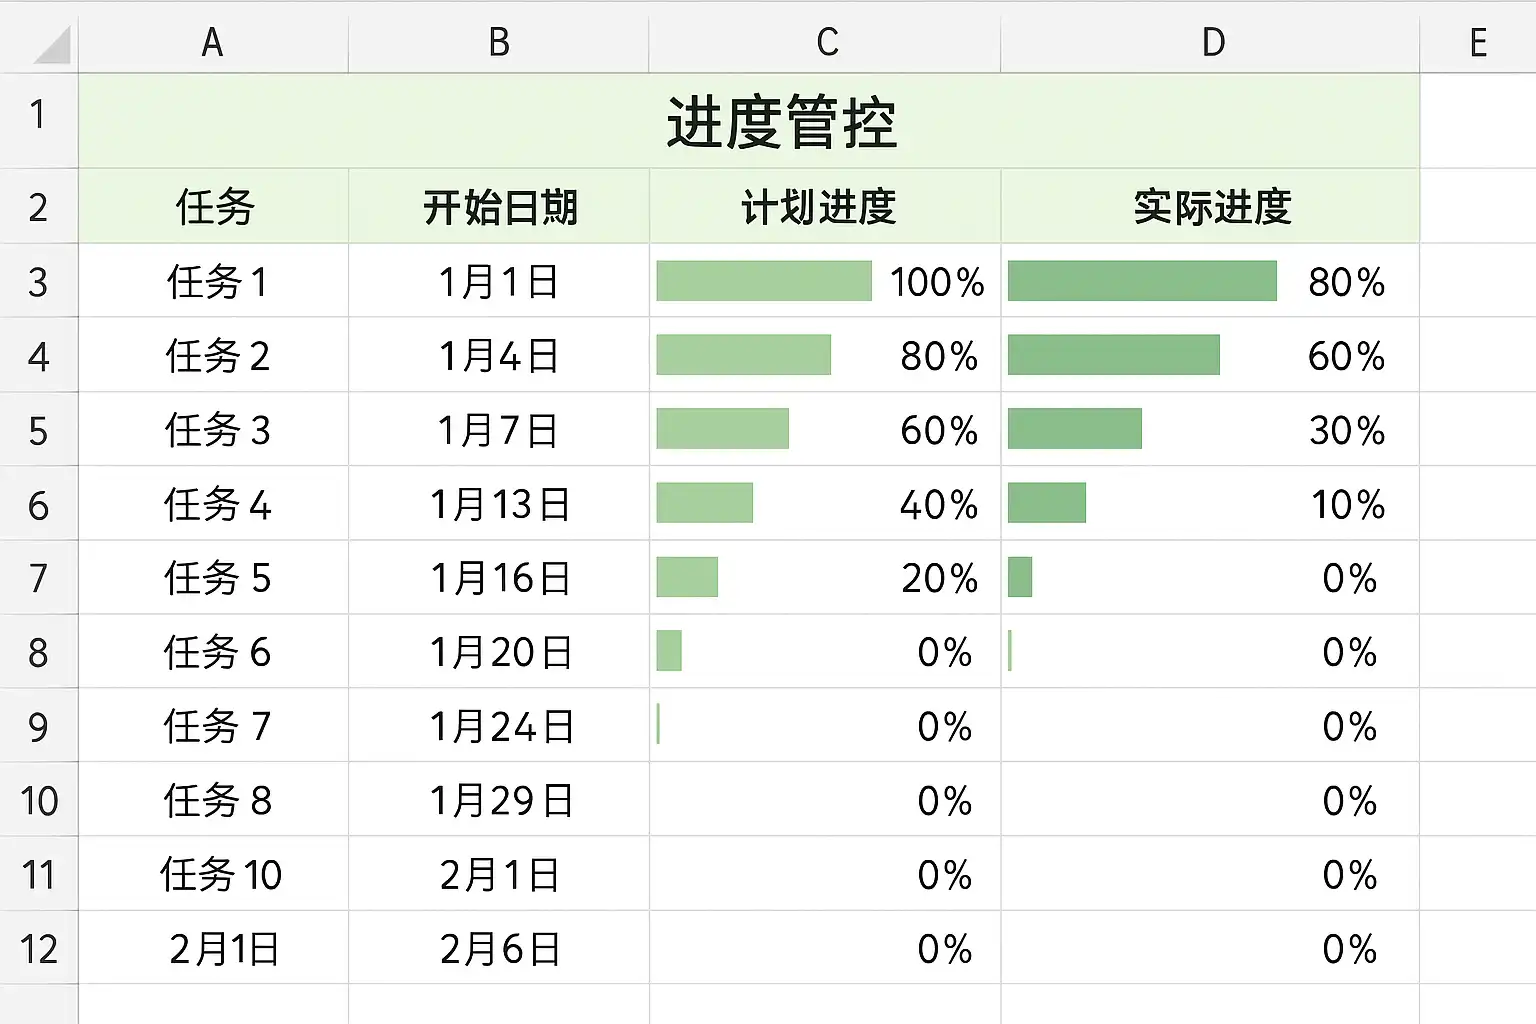Select the column A header

[x=212, y=43]
